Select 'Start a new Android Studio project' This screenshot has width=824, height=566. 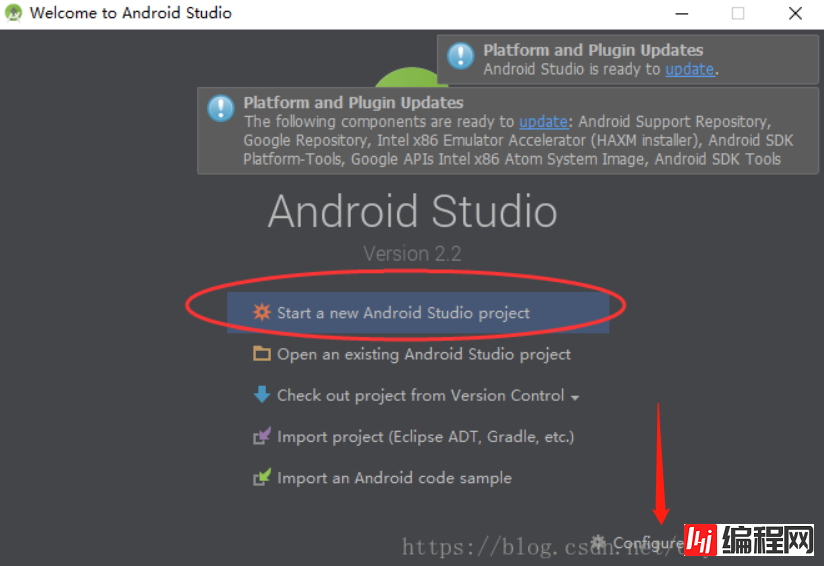403,313
